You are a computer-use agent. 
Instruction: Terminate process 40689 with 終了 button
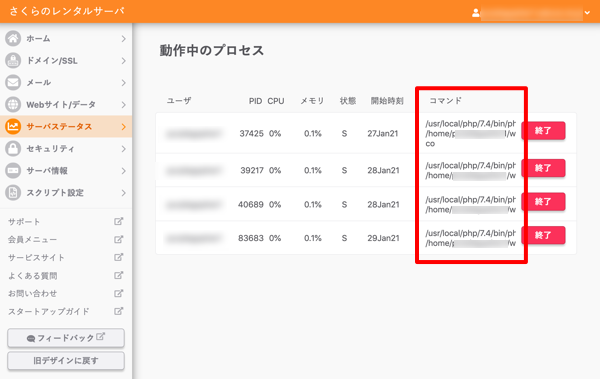(543, 201)
